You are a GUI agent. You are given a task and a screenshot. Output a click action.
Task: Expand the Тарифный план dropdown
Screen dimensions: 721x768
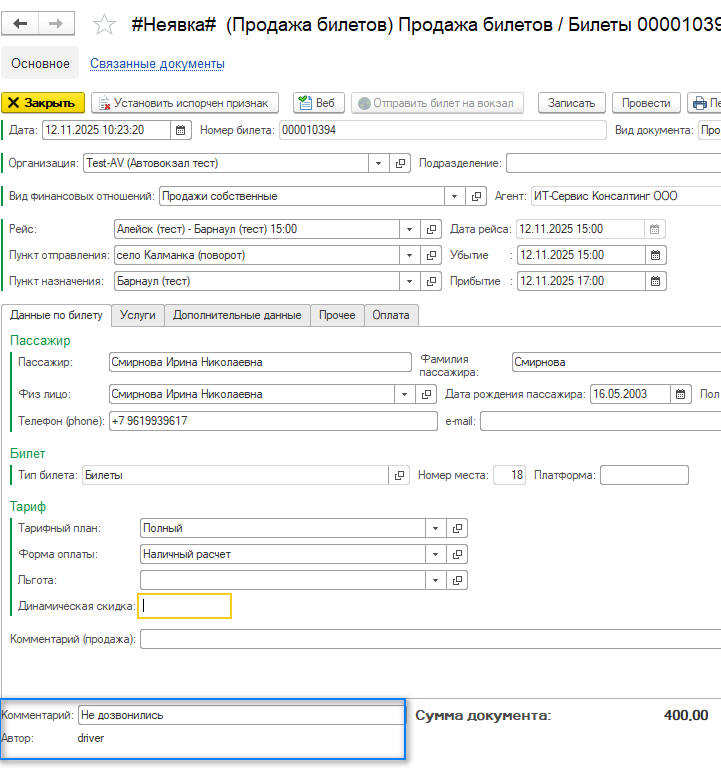tap(435, 528)
